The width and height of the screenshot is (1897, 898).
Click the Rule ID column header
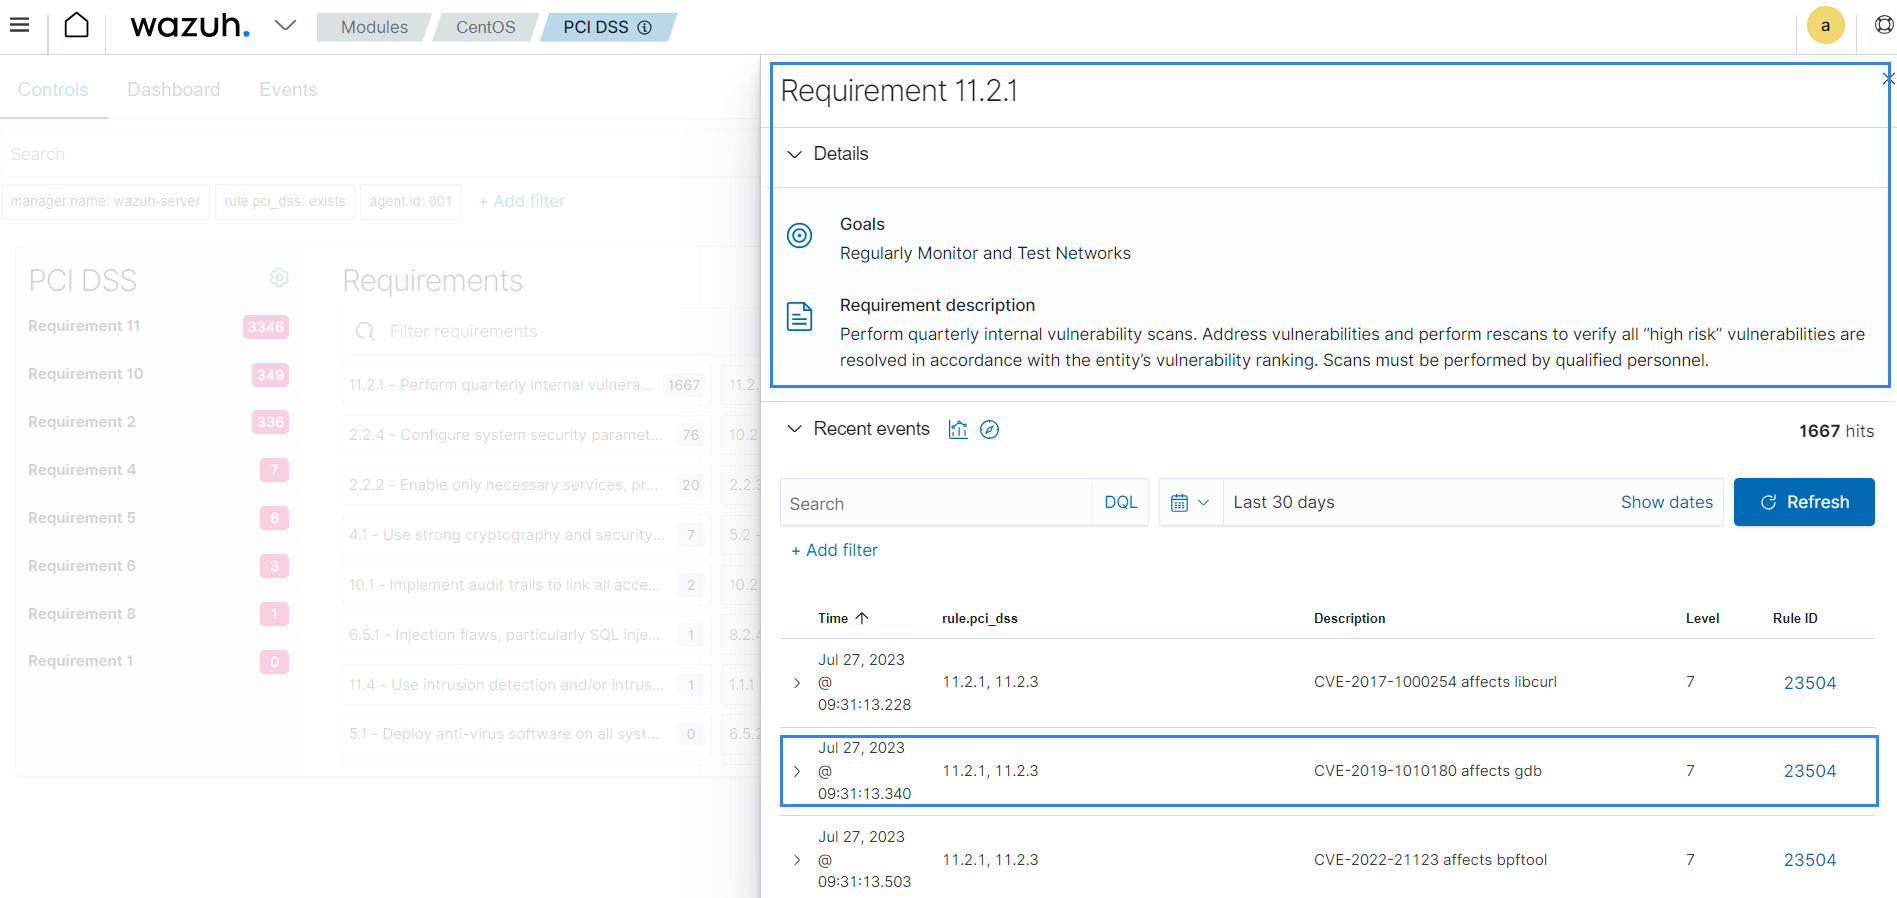pyautogui.click(x=1795, y=619)
